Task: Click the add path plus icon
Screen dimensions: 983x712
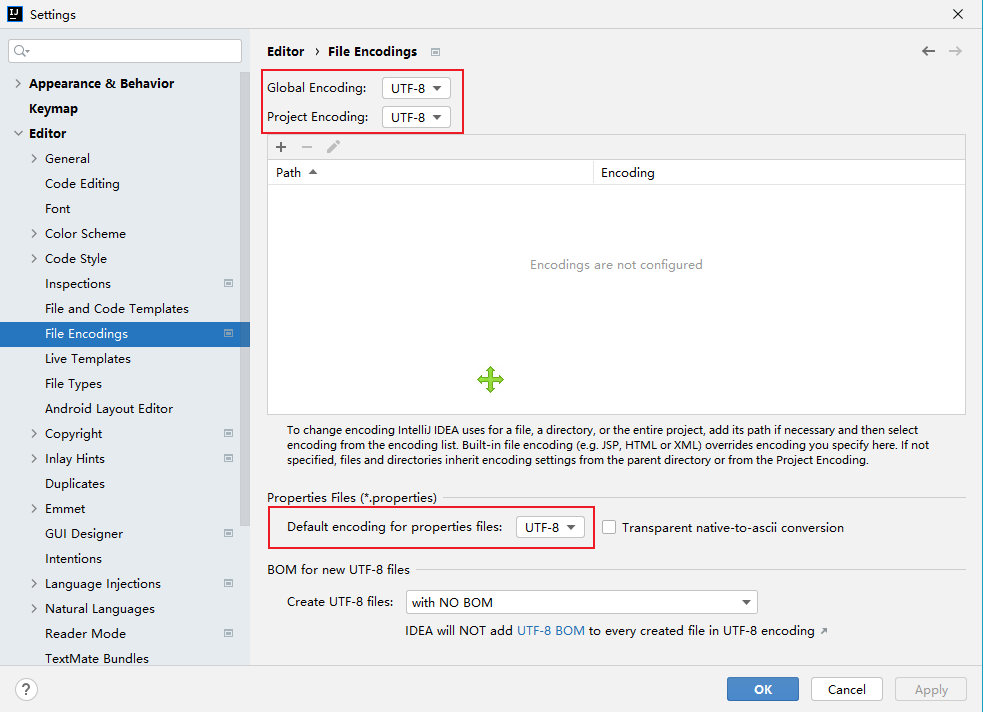Action: [281, 147]
